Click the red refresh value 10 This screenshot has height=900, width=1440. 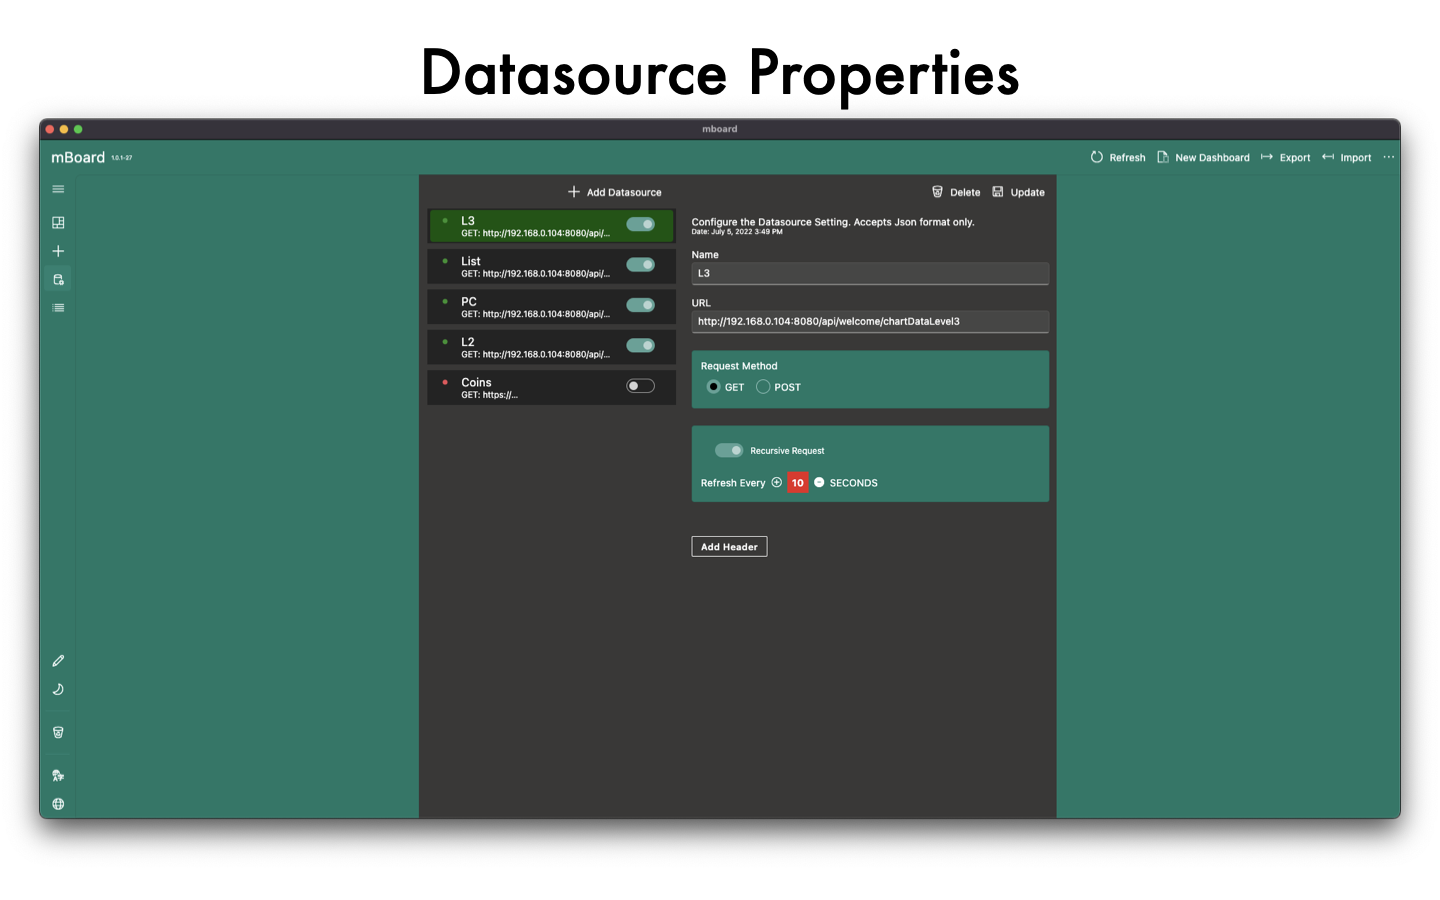click(798, 483)
